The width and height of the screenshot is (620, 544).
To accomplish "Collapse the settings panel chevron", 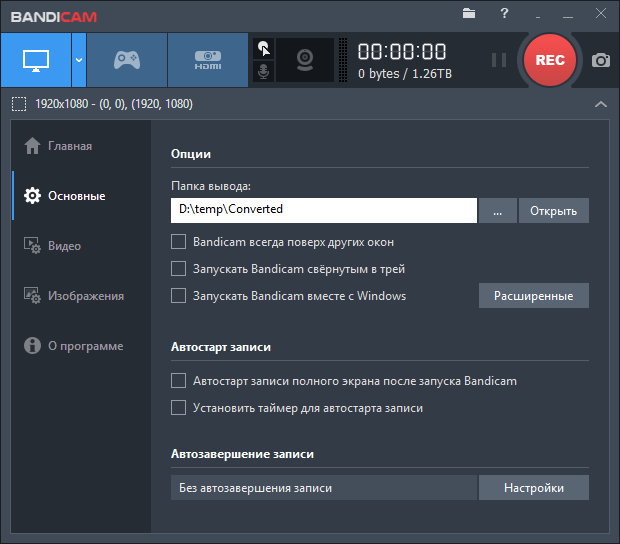I will pos(601,104).
